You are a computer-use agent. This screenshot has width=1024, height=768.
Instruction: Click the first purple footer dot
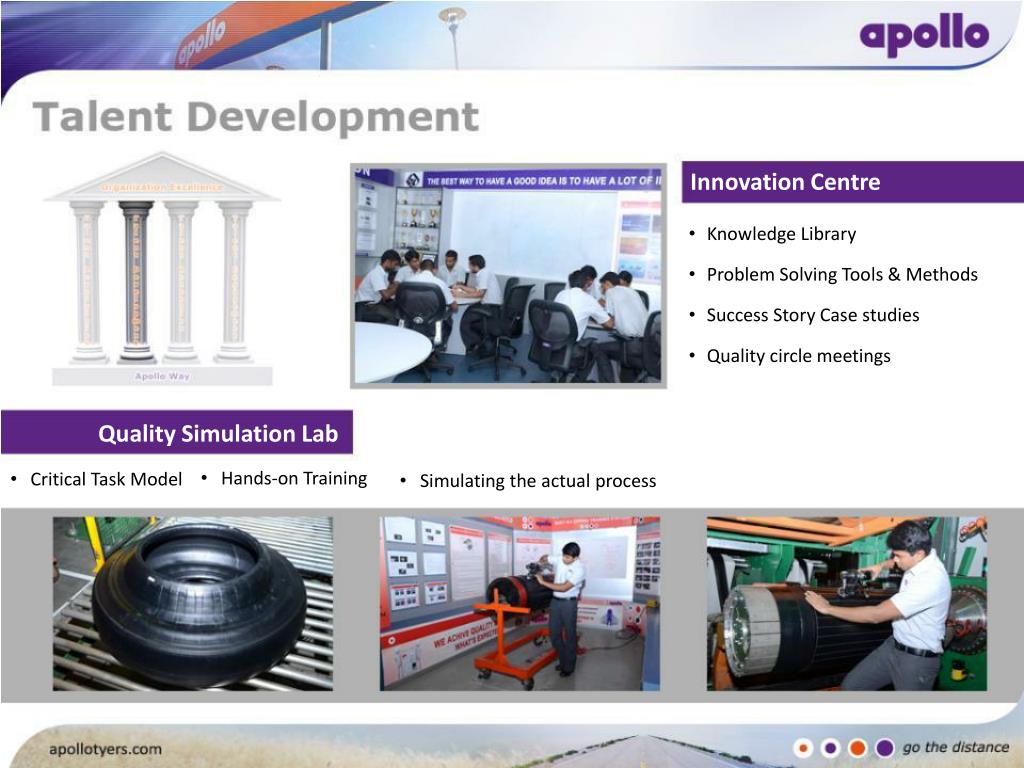[831, 746]
